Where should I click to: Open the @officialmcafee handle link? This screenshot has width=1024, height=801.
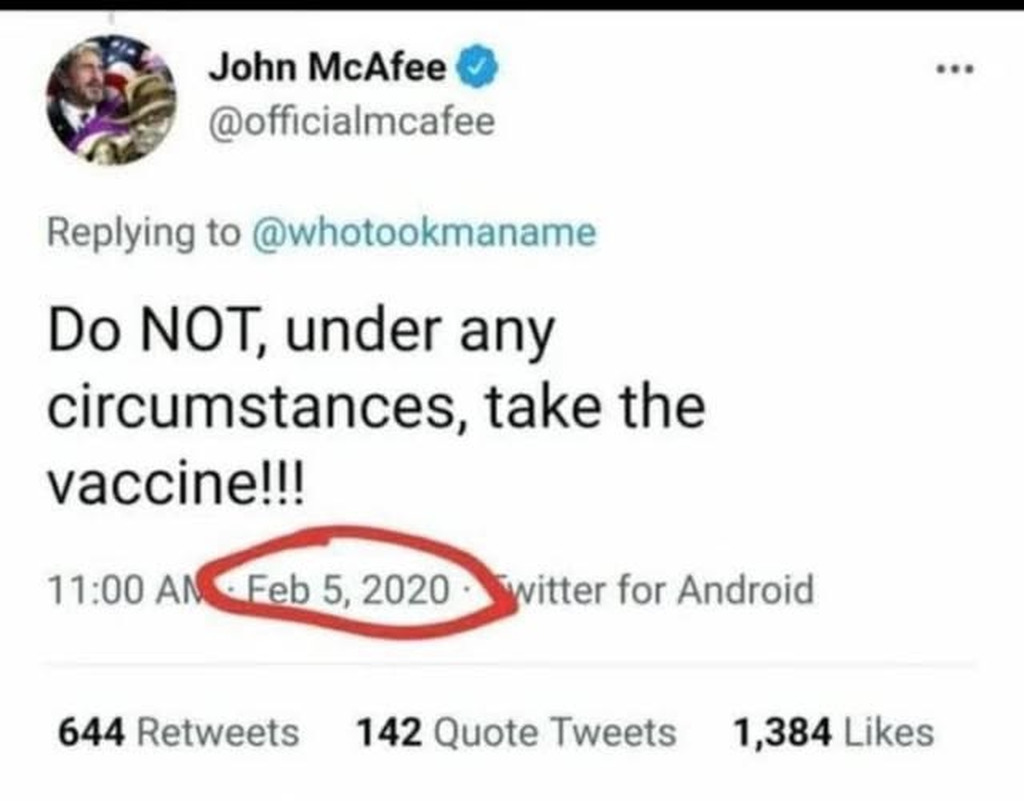click(351, 123)
